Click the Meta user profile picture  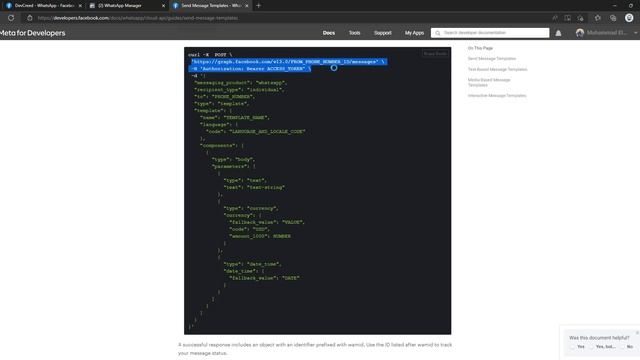pos(580,33)
